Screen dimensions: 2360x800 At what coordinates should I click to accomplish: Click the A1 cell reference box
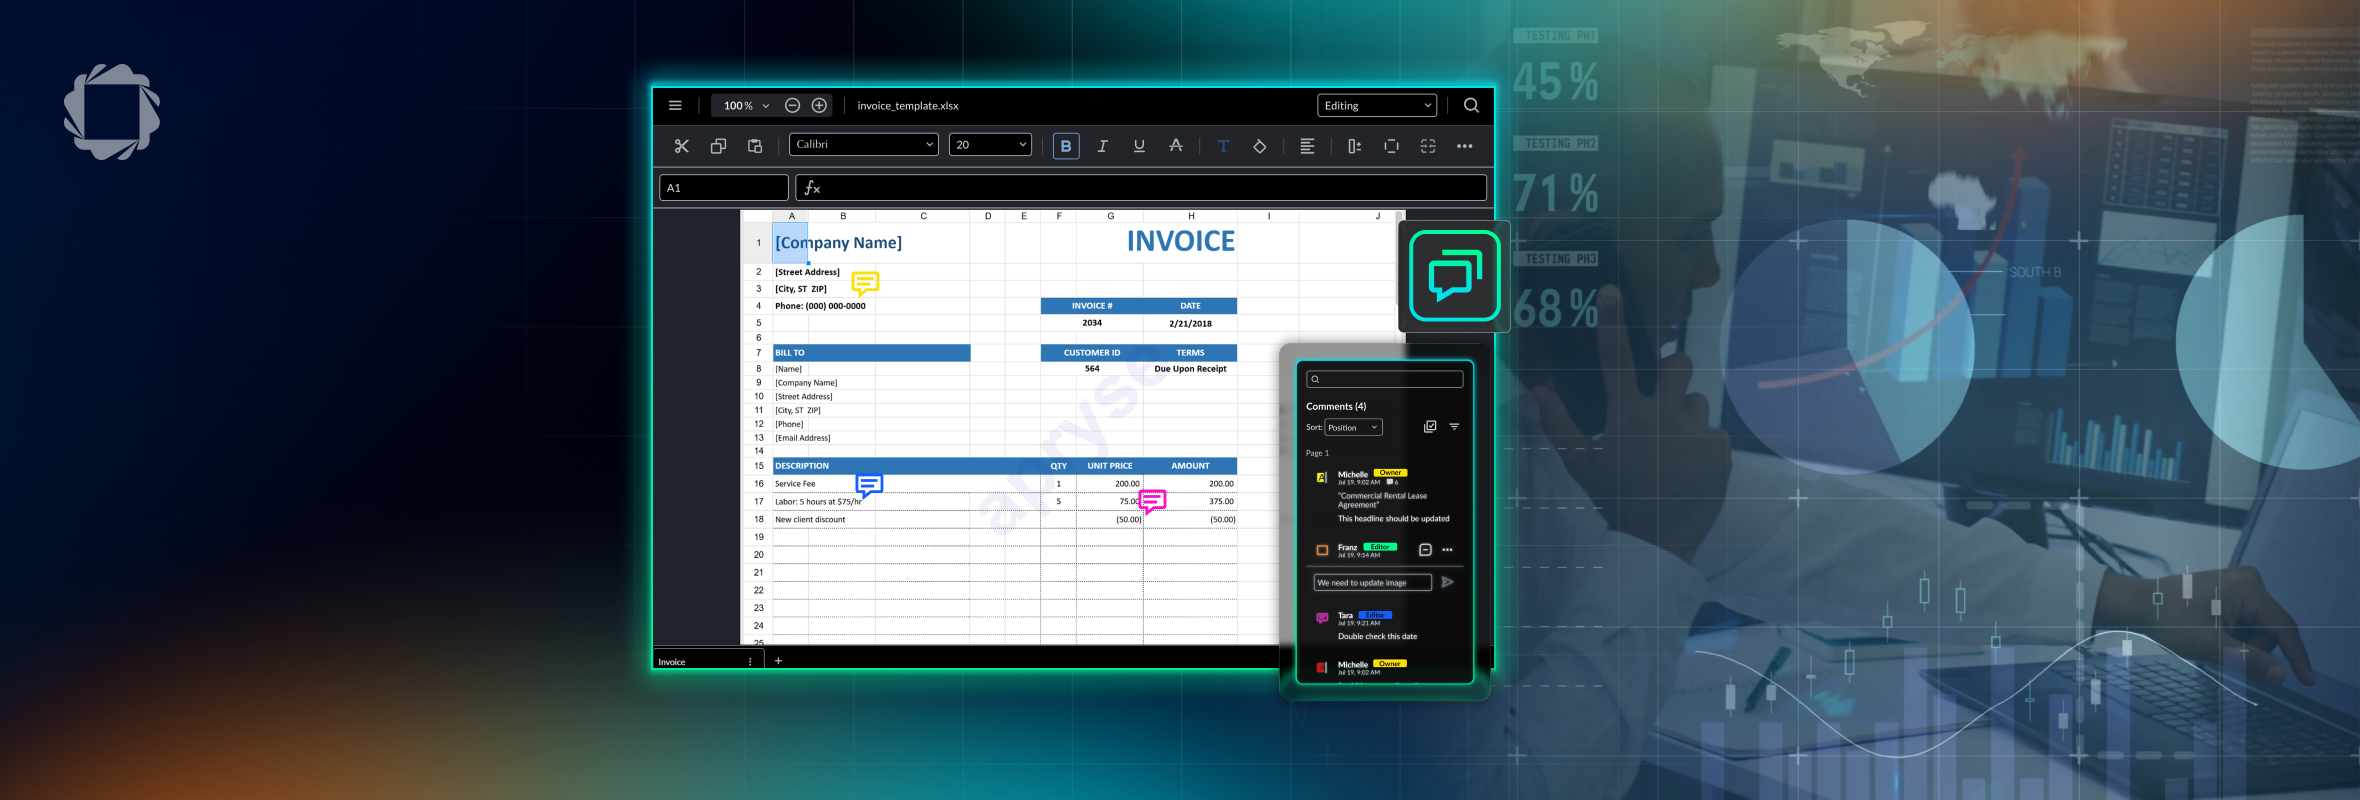[x=724, y=188]
